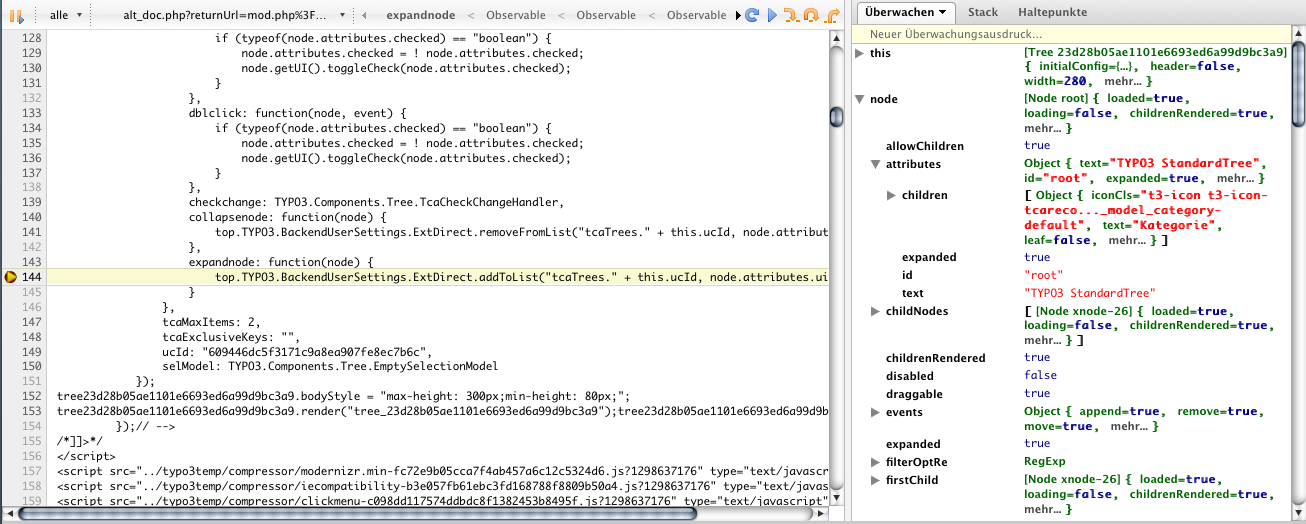Select the last Observable stack frame
This screenshot has width=1306, height=524.
pyautogui.click(x=696, y=15)
